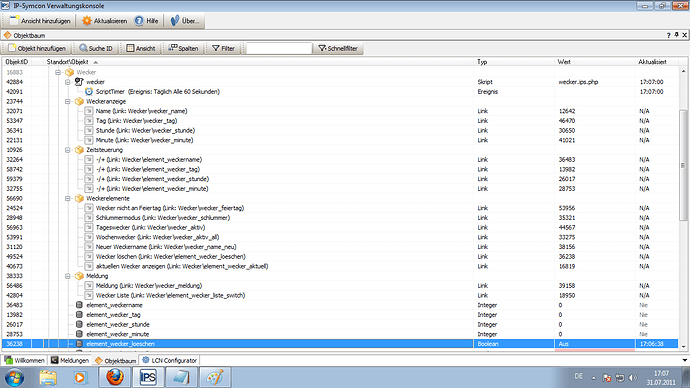The height and width of the screenshot is (388, 690).
Task: Collapse the Meldung folder
Action: [68, 276]
